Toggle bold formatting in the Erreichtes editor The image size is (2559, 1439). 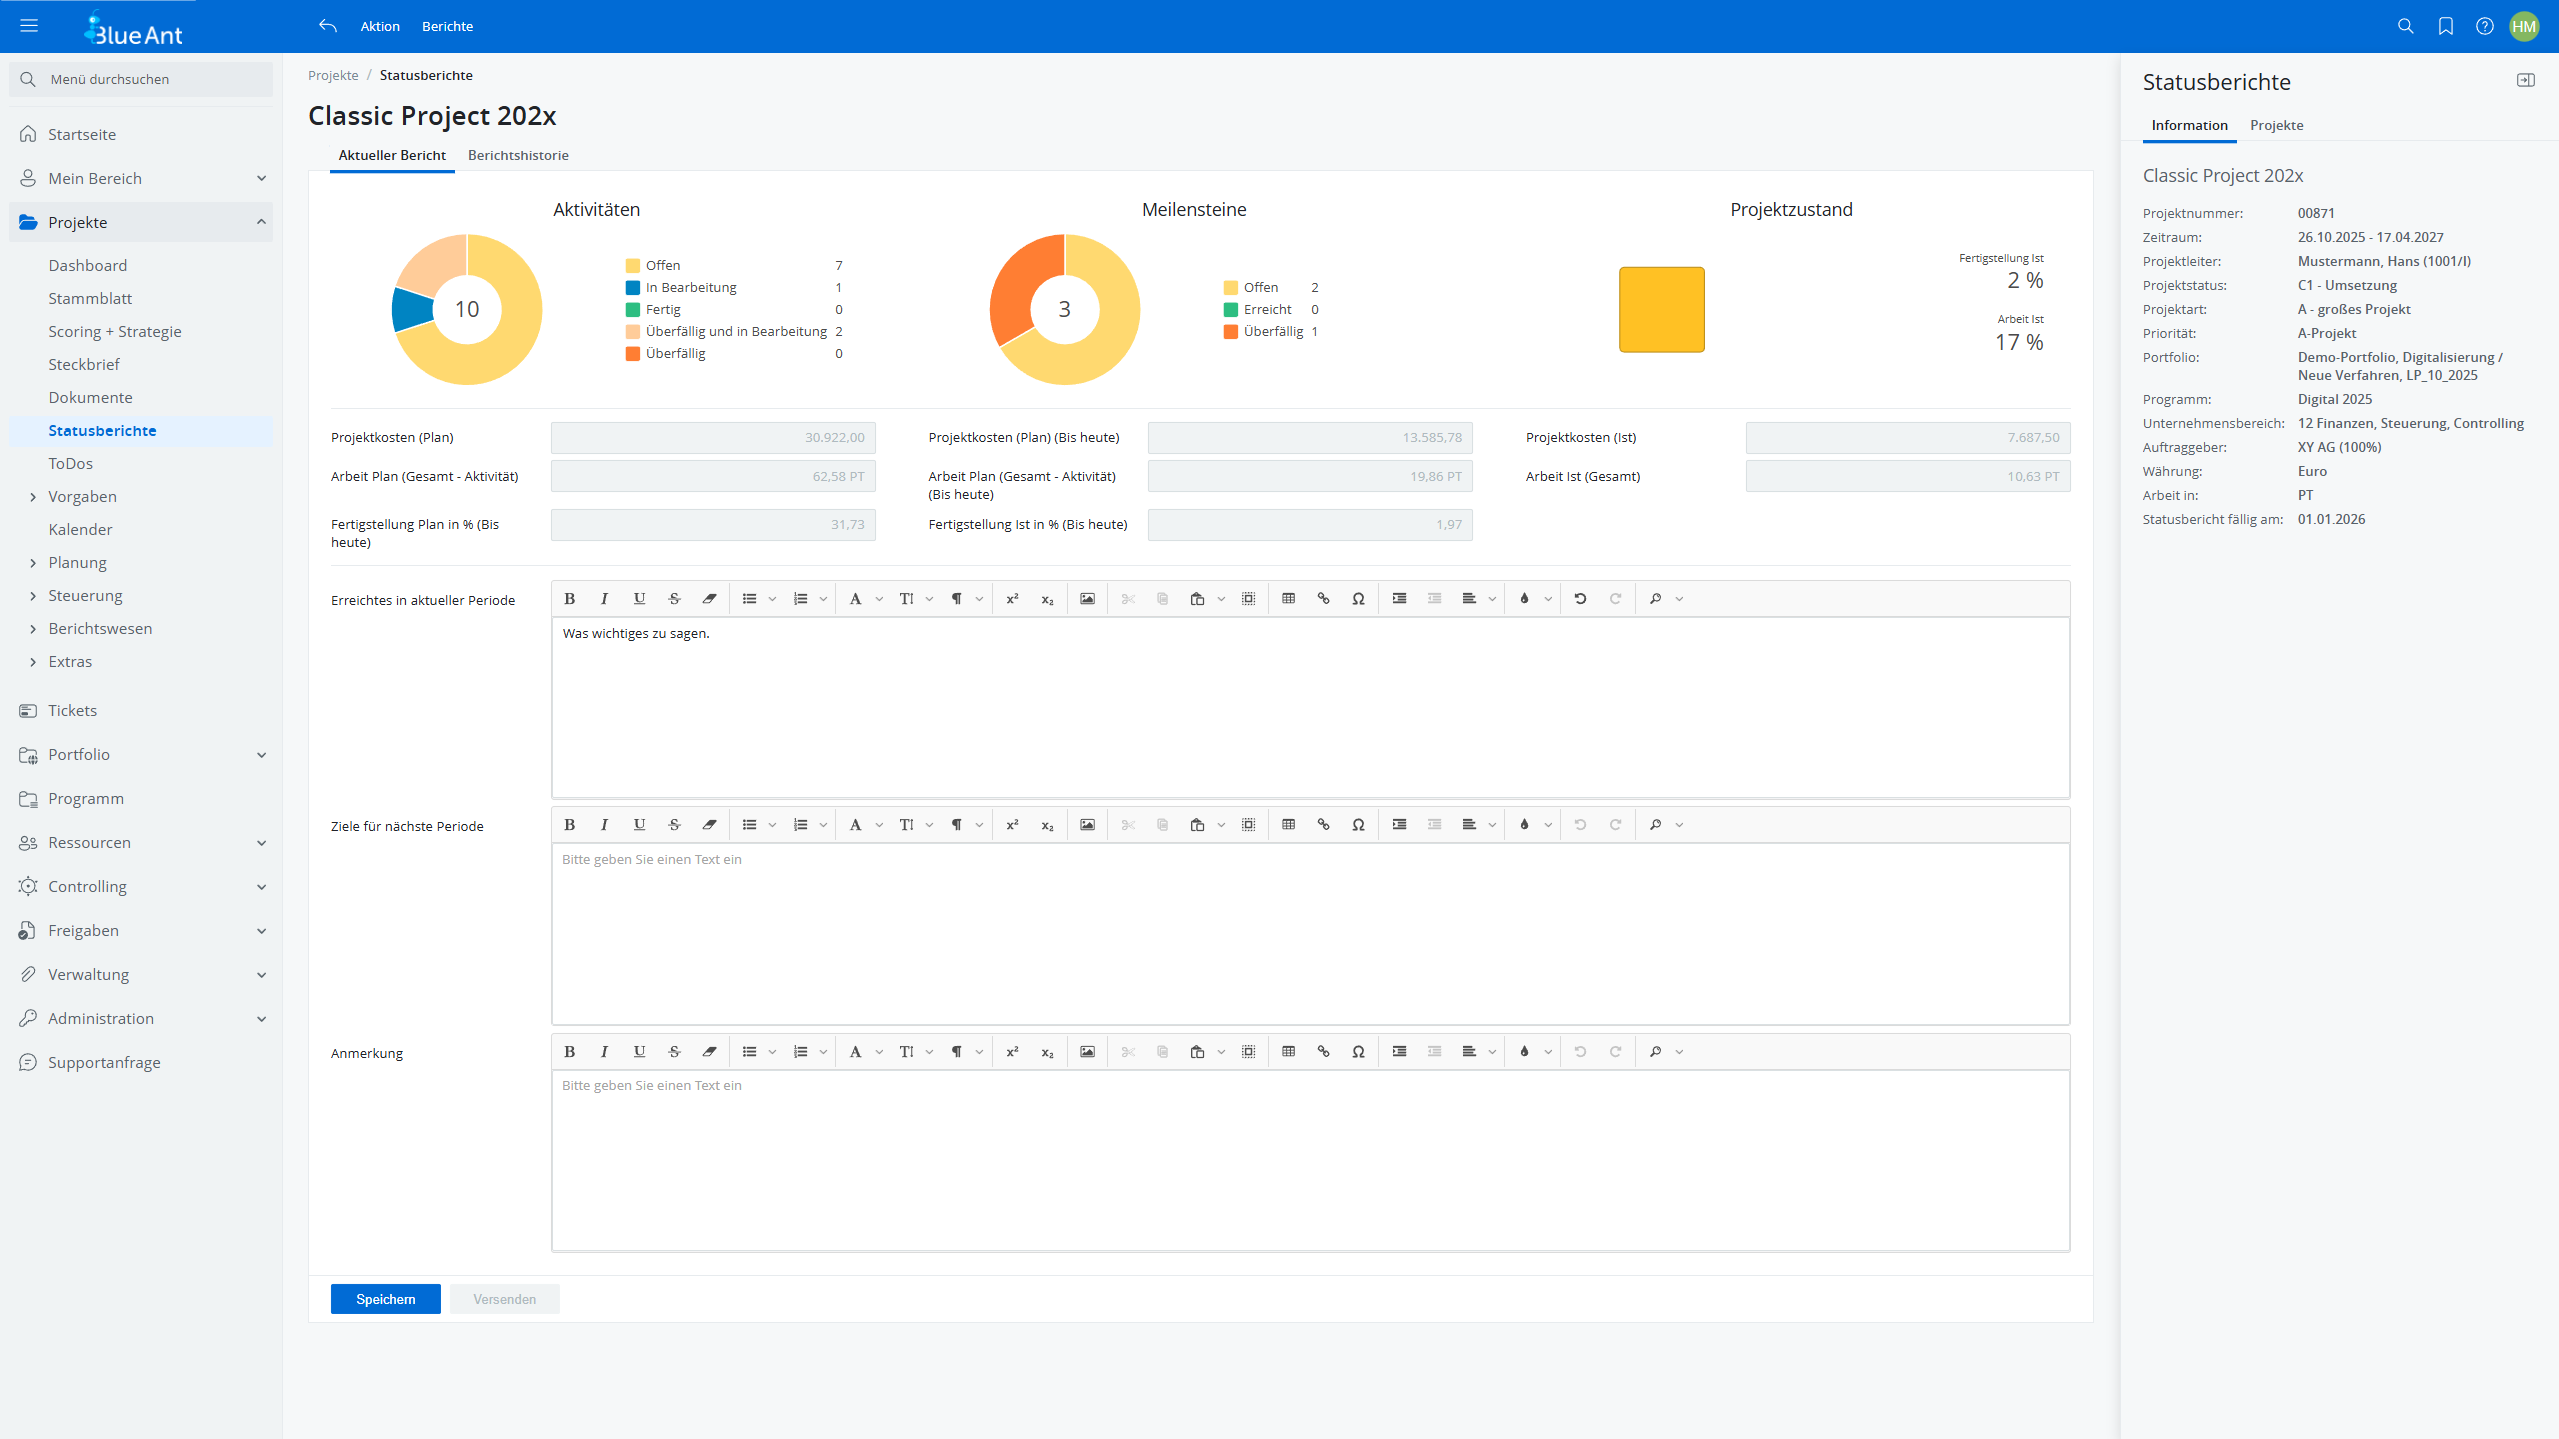tap(570, 598)
